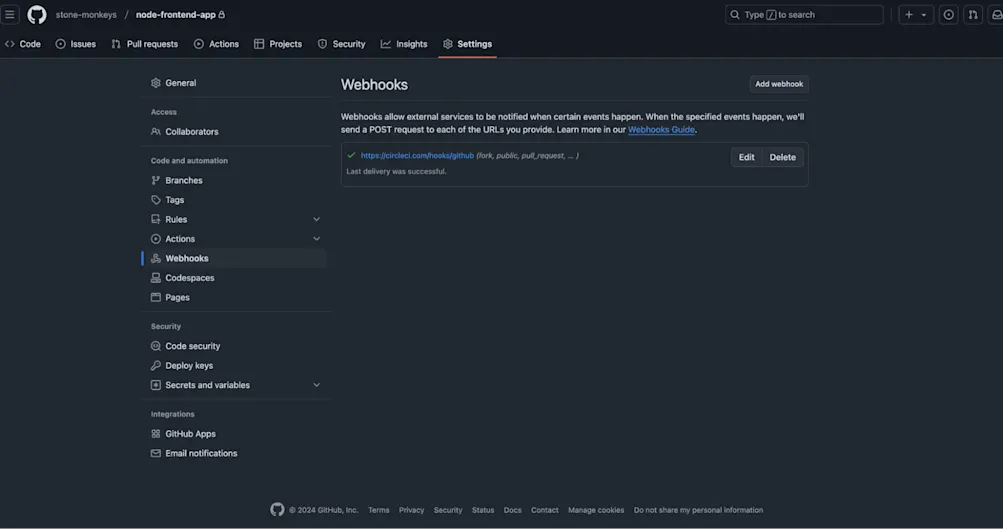Focus the 'Type / to search' field

point(804,15)
